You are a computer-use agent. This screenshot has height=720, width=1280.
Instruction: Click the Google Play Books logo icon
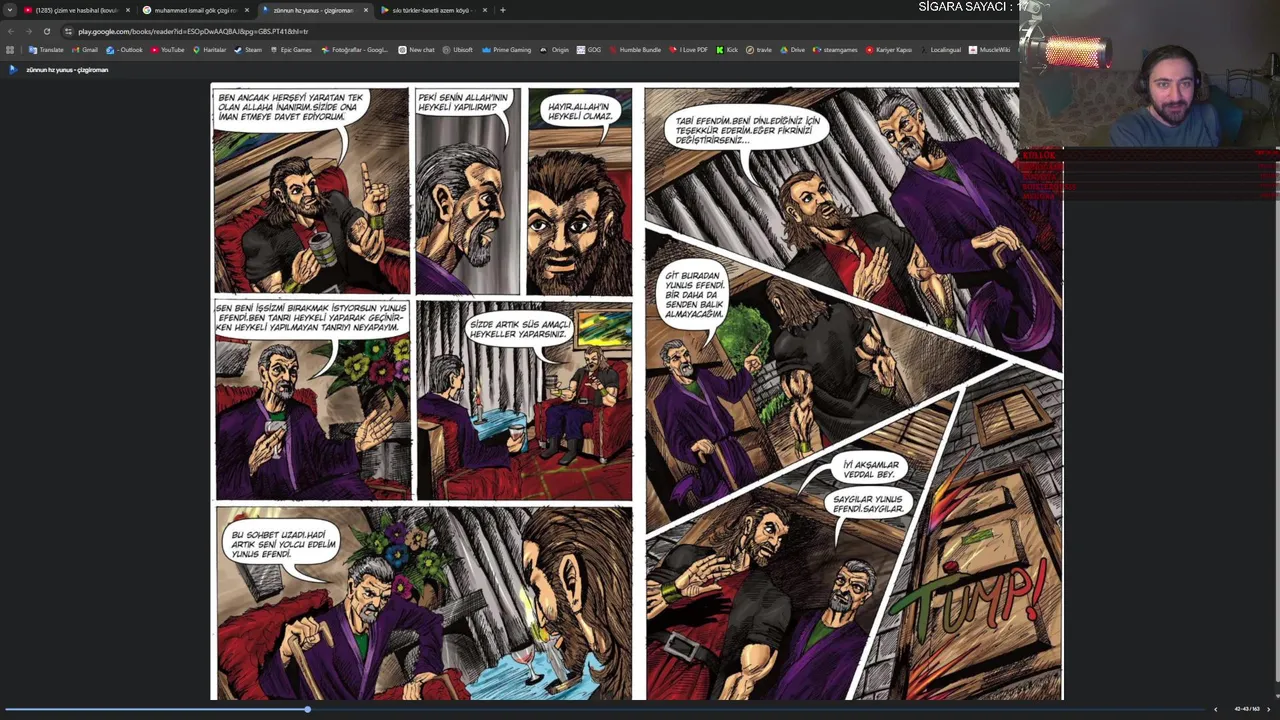point(13,70)
